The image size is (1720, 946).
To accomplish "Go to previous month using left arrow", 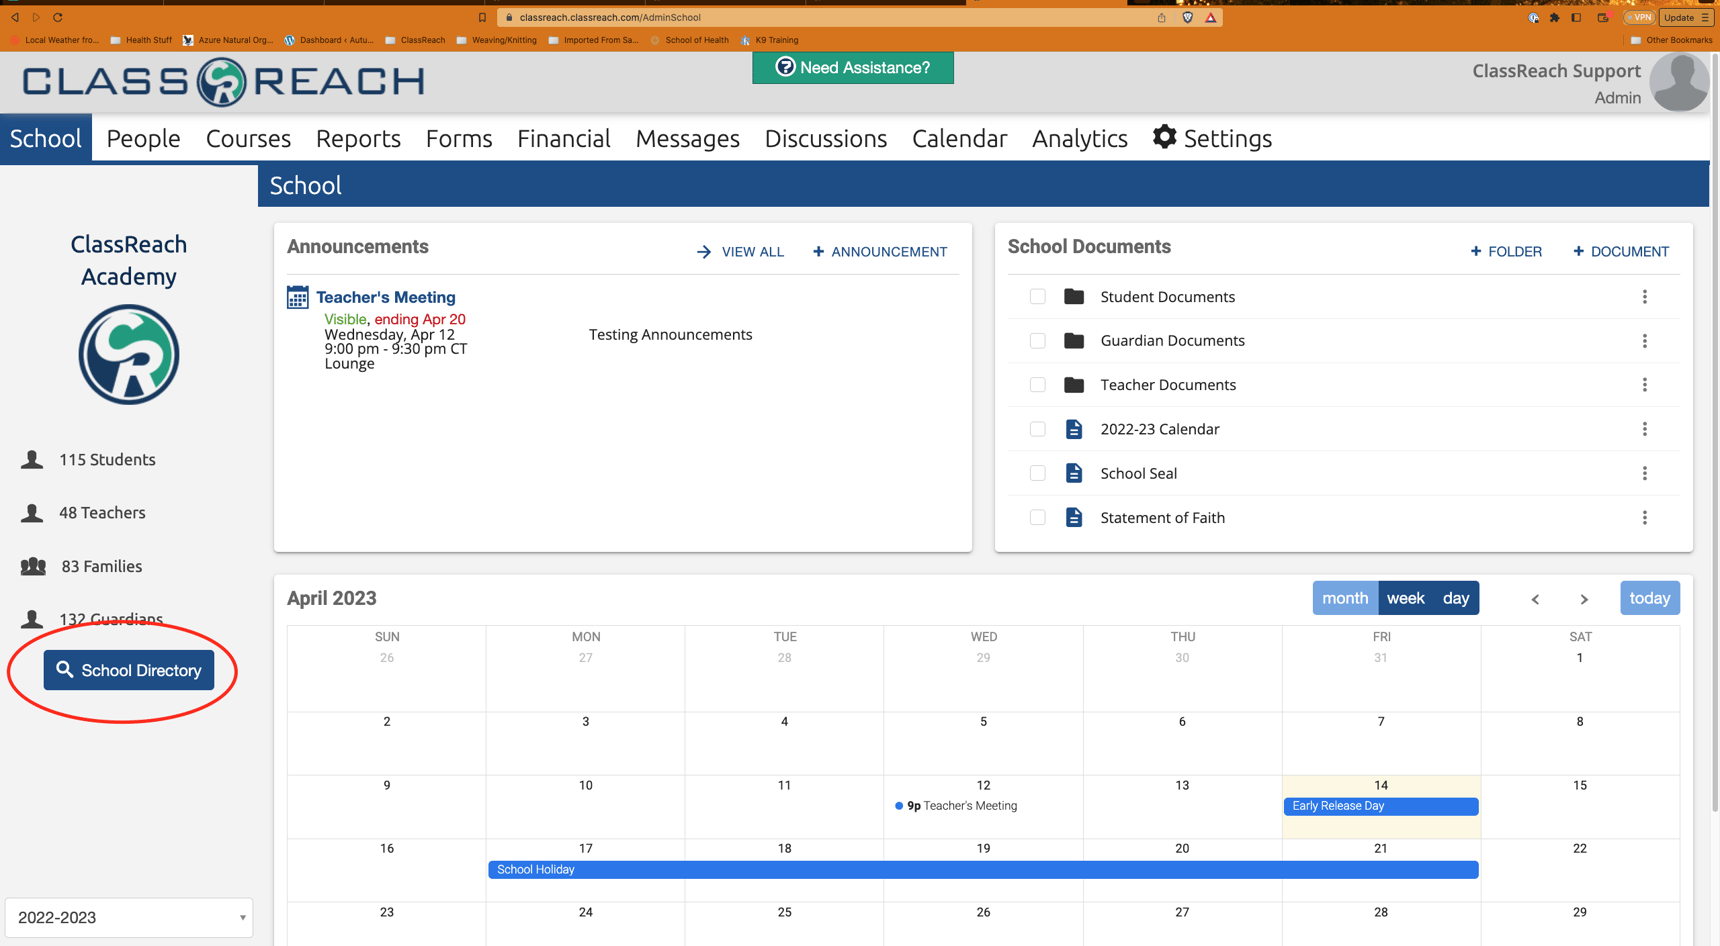I will (x=1535, y=599).
